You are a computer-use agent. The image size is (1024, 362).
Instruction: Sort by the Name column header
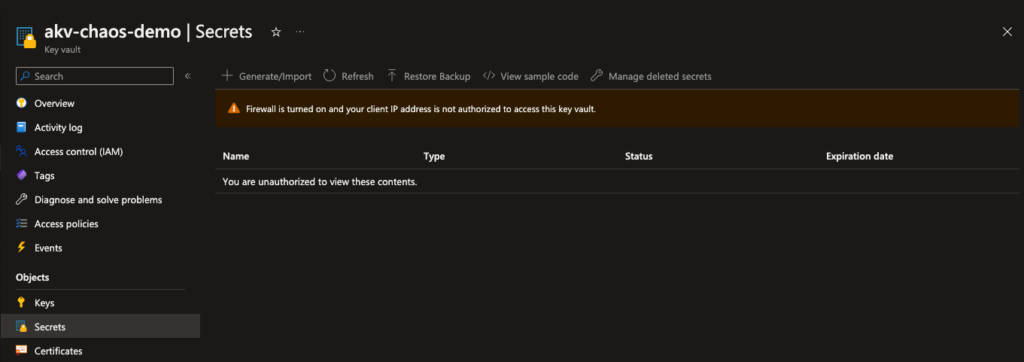(236, 156)
